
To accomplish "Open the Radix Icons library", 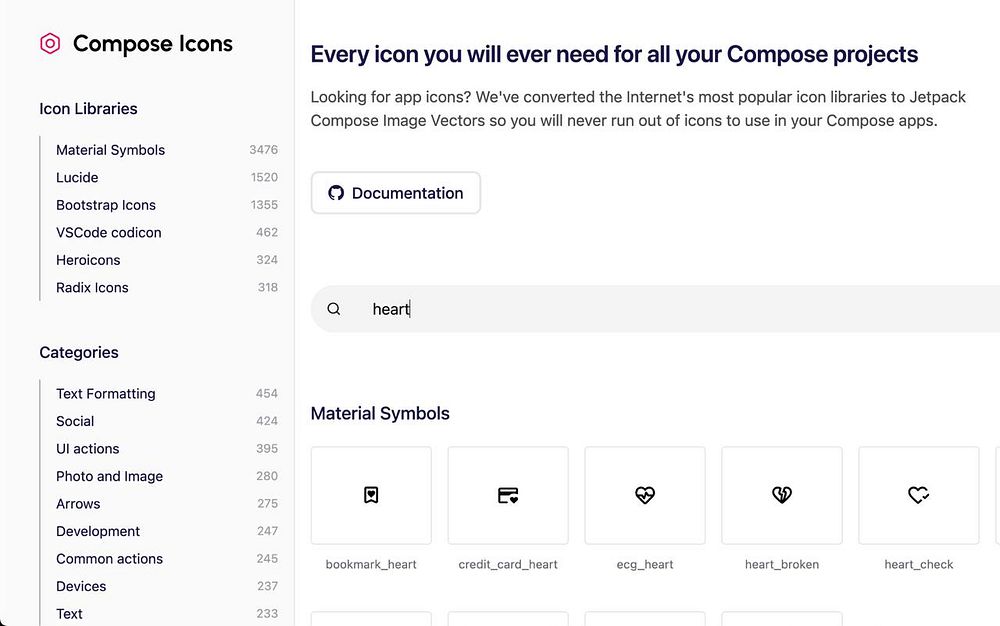I will tap(92, 287).
